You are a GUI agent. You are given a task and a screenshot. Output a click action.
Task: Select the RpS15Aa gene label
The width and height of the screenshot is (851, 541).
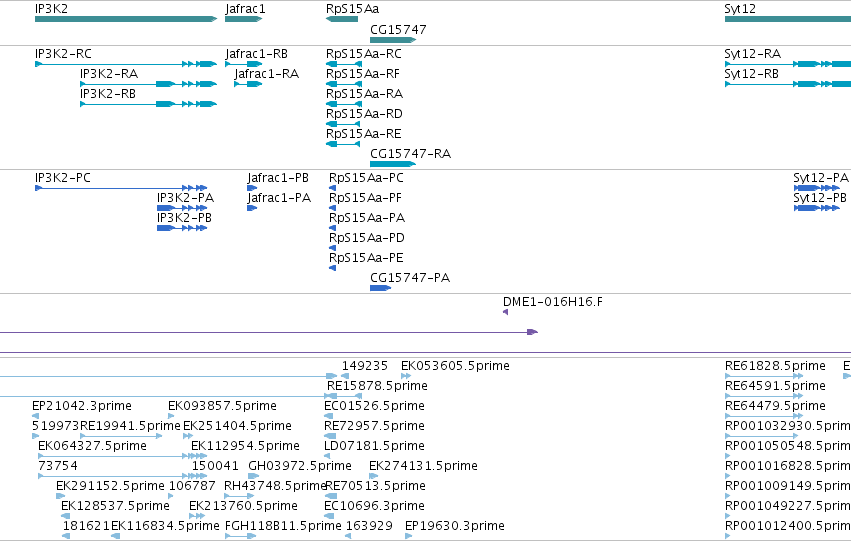click(x=352, y=9)
